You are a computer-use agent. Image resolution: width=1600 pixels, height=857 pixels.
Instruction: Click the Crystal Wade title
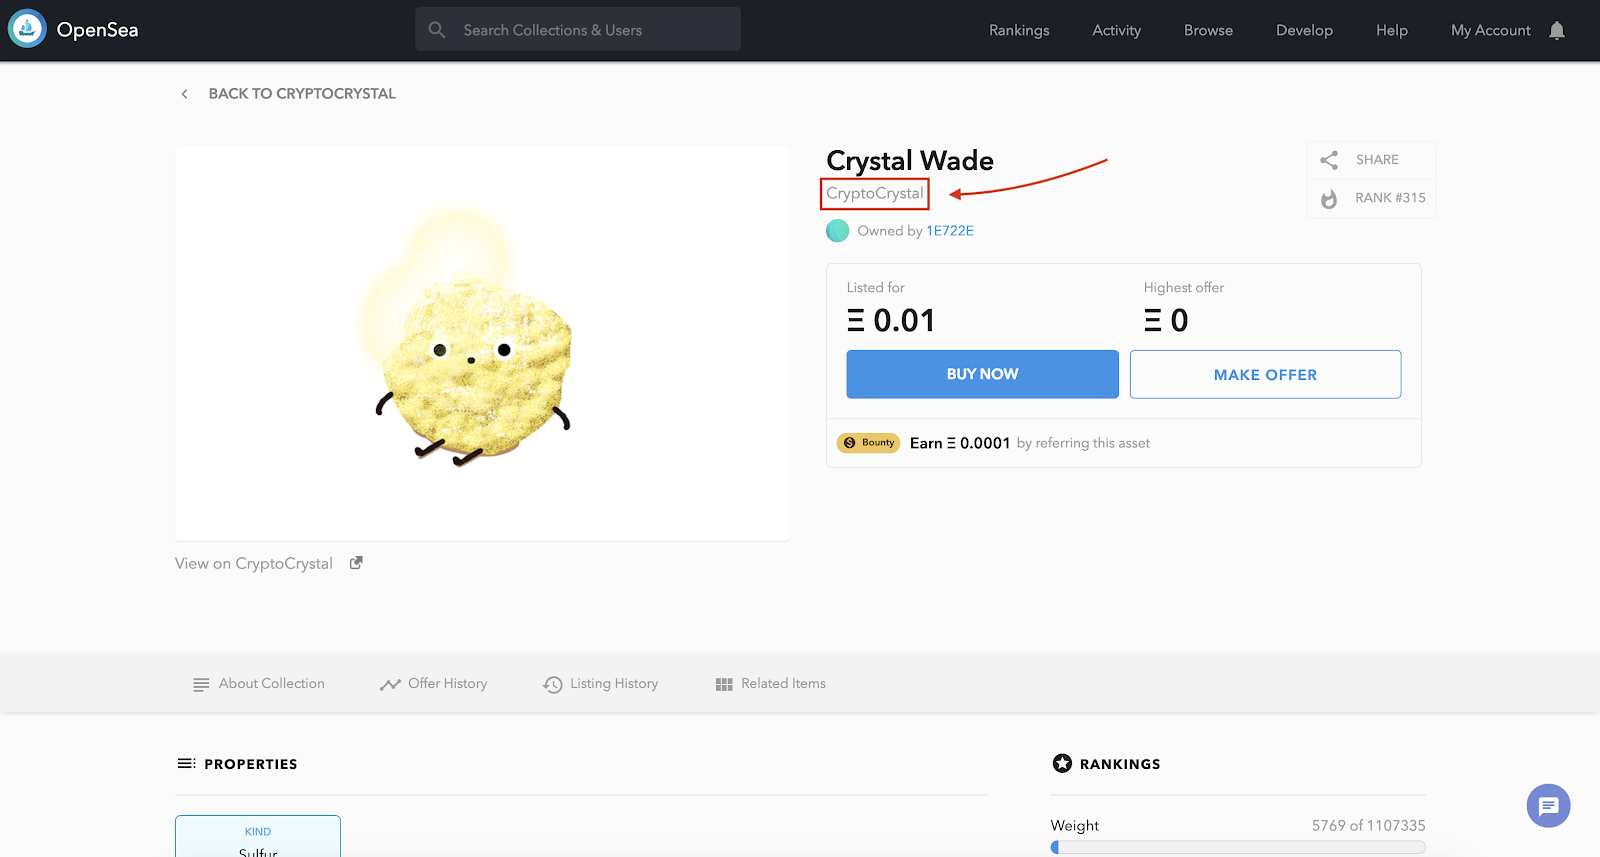(x=910, y=161)
